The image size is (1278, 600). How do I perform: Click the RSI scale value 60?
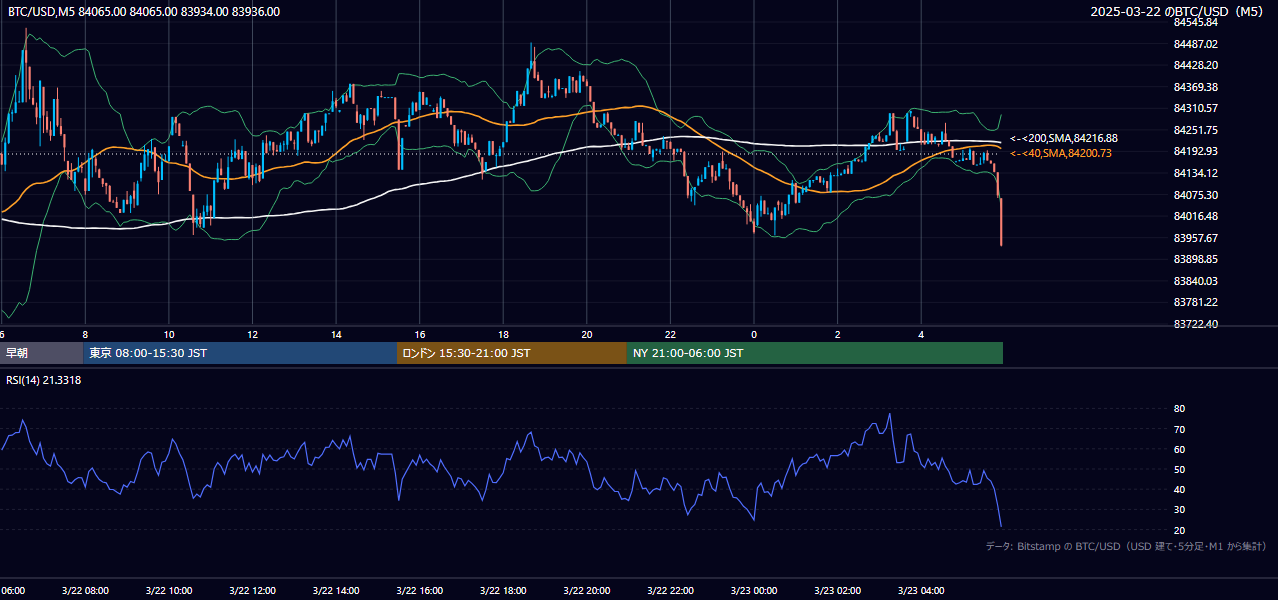(x=1179, y=449)
